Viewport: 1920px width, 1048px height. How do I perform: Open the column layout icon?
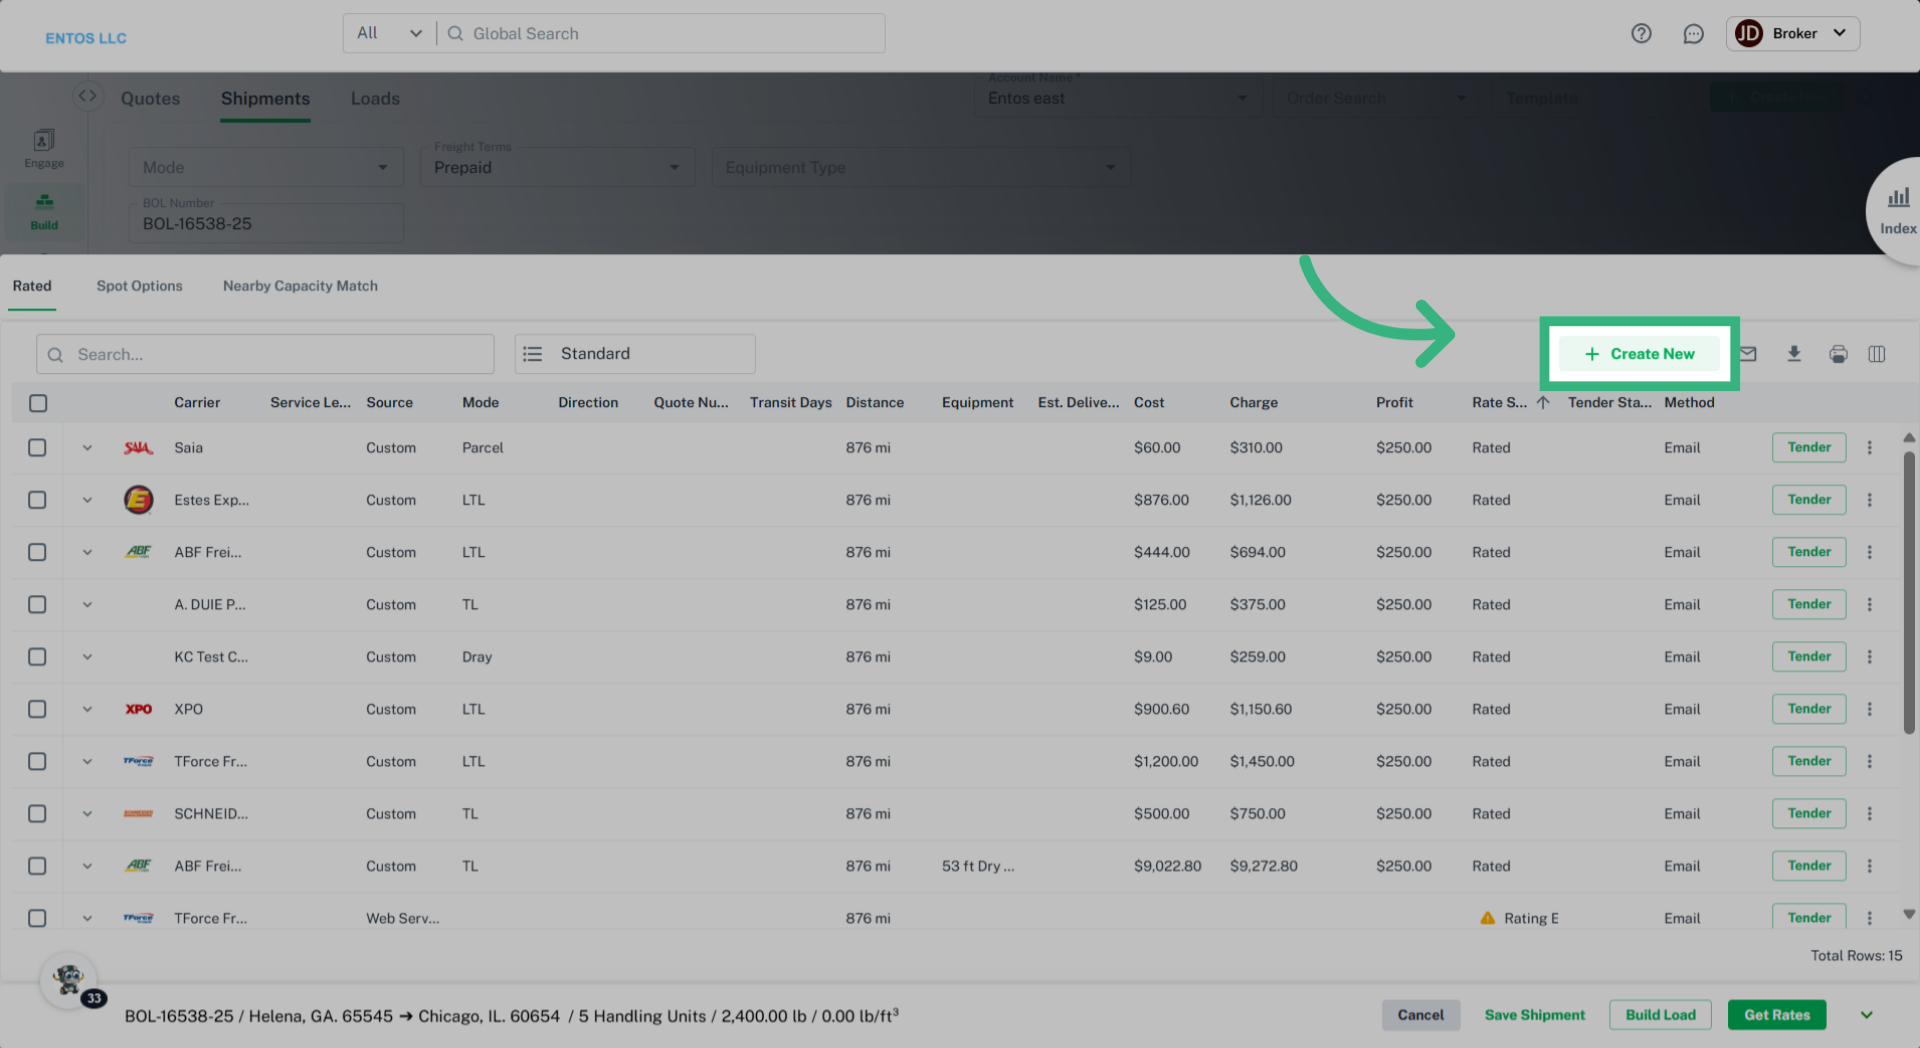click(1877, 354)
